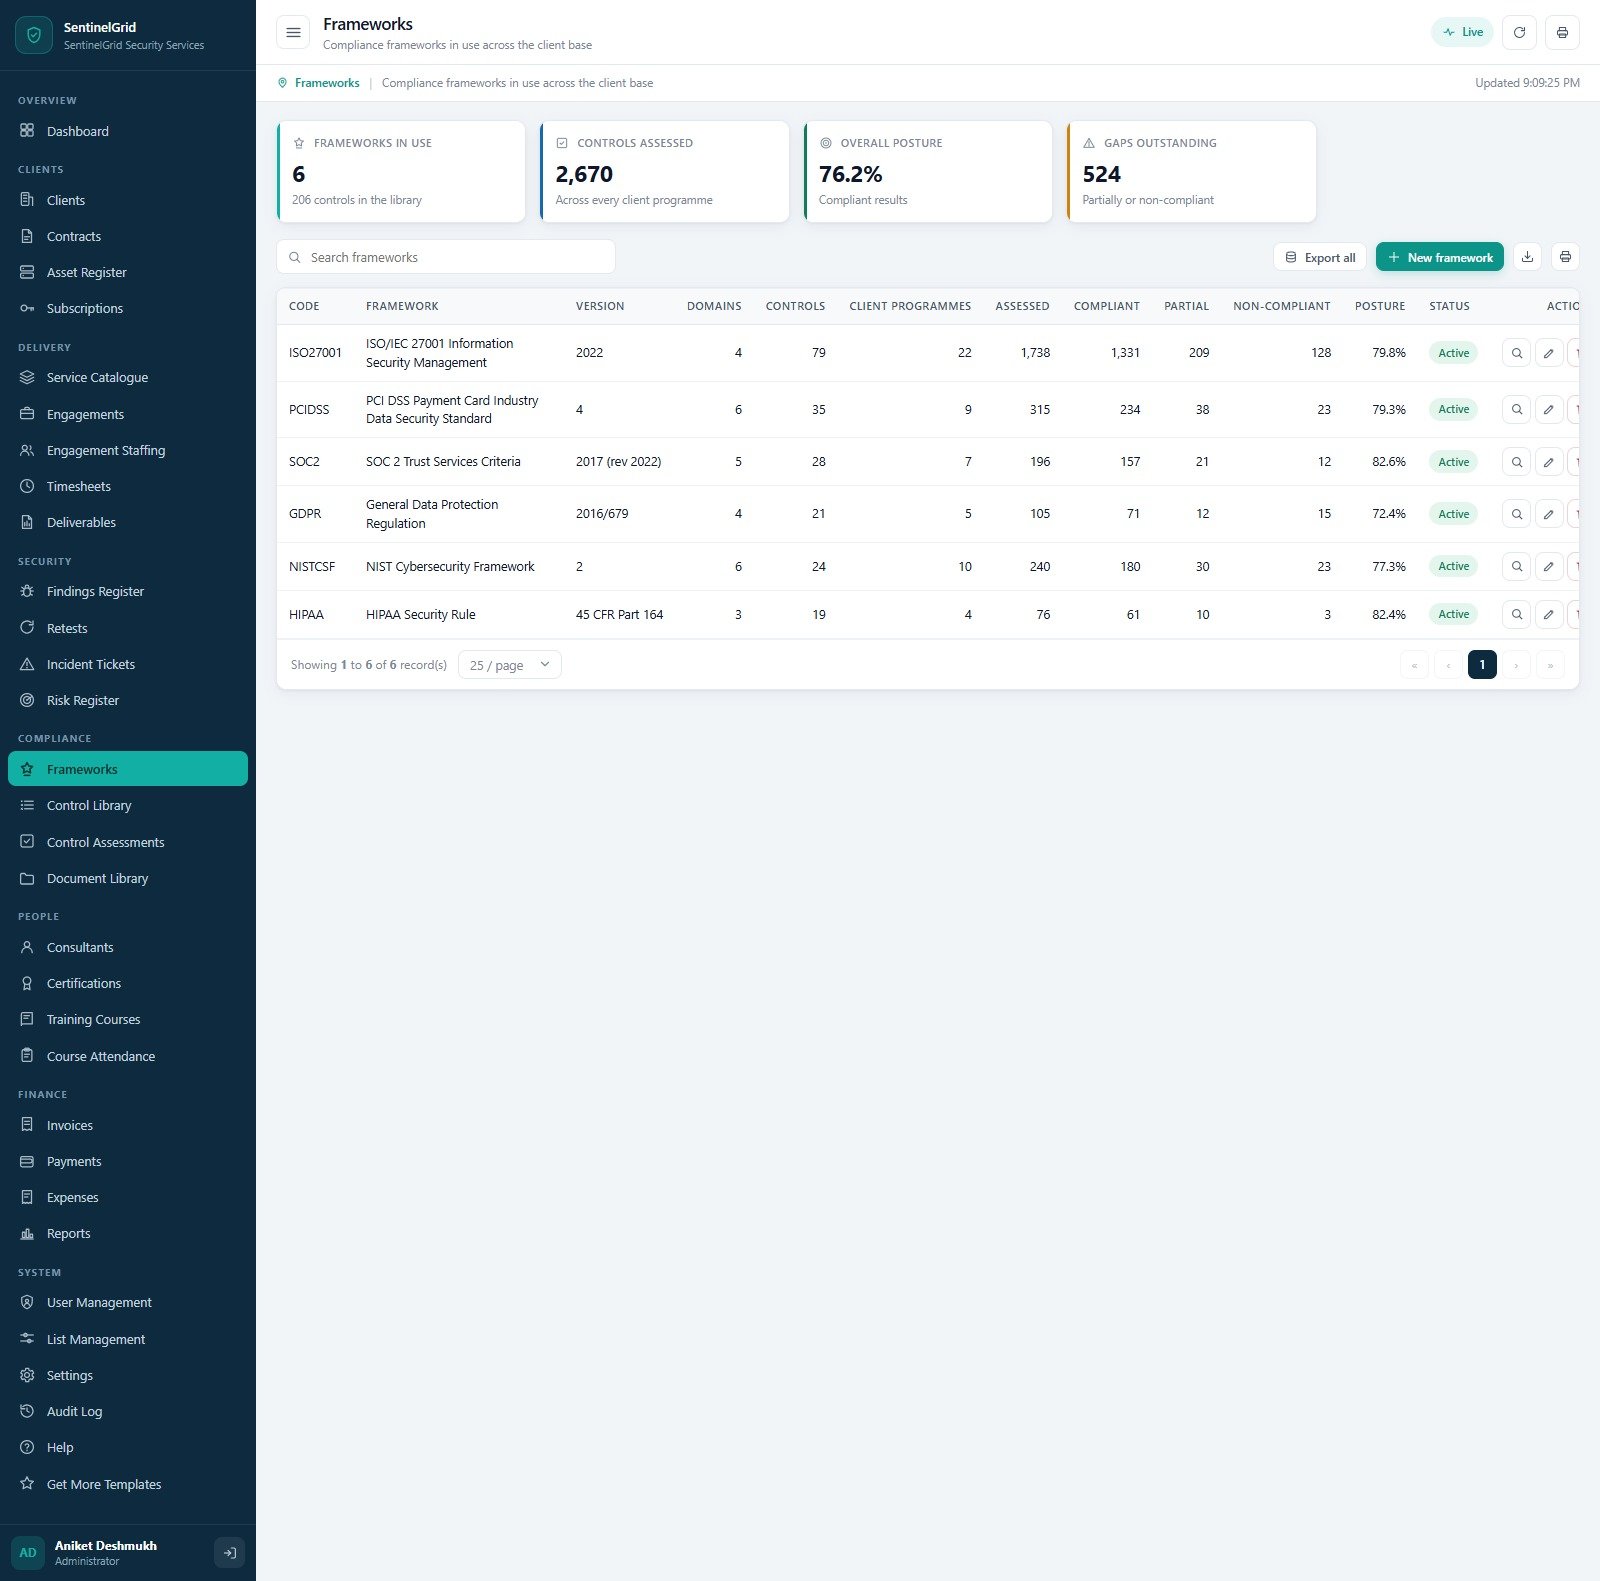
Task: Click the Active status badge for GDPR
Action: pyautogui.click(x=1453, y=514)
